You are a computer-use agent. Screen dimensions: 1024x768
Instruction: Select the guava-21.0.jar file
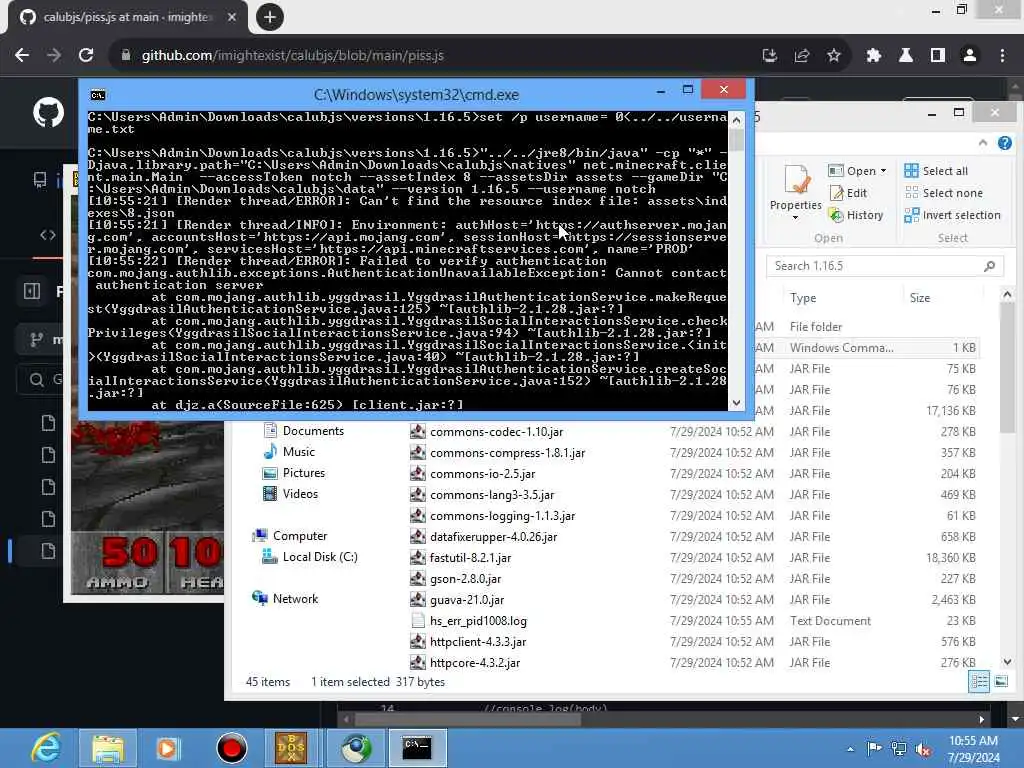coord(457,600)
